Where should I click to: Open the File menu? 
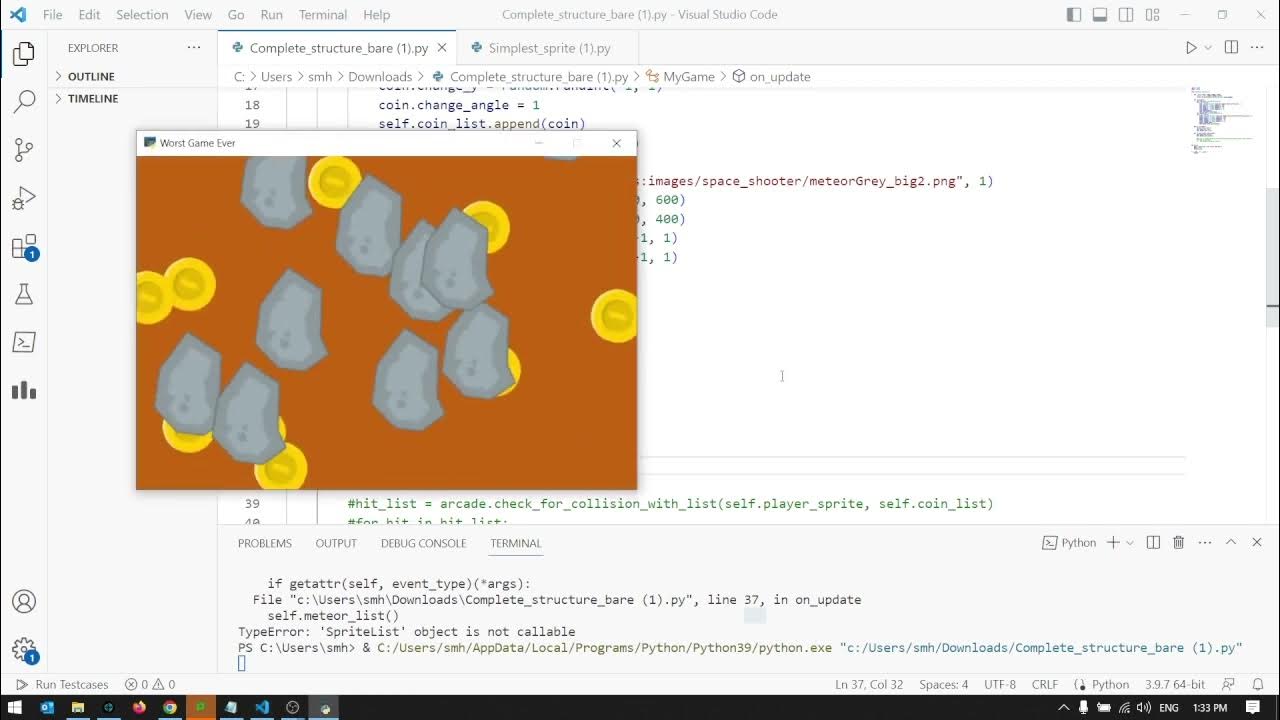tap(53, 15)
